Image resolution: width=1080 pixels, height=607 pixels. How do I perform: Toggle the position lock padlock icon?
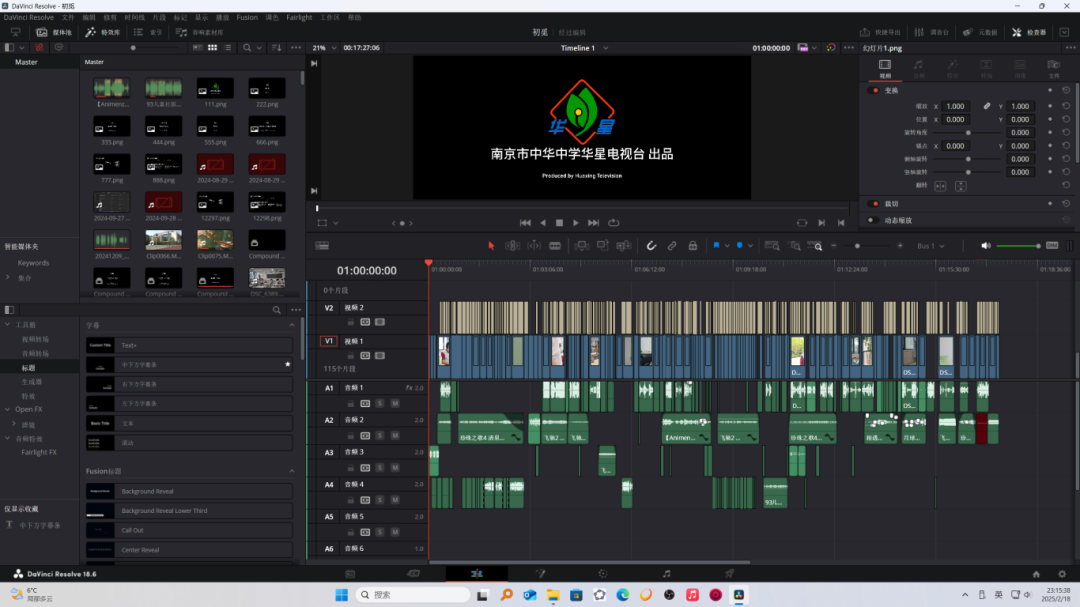click(693, 246)
